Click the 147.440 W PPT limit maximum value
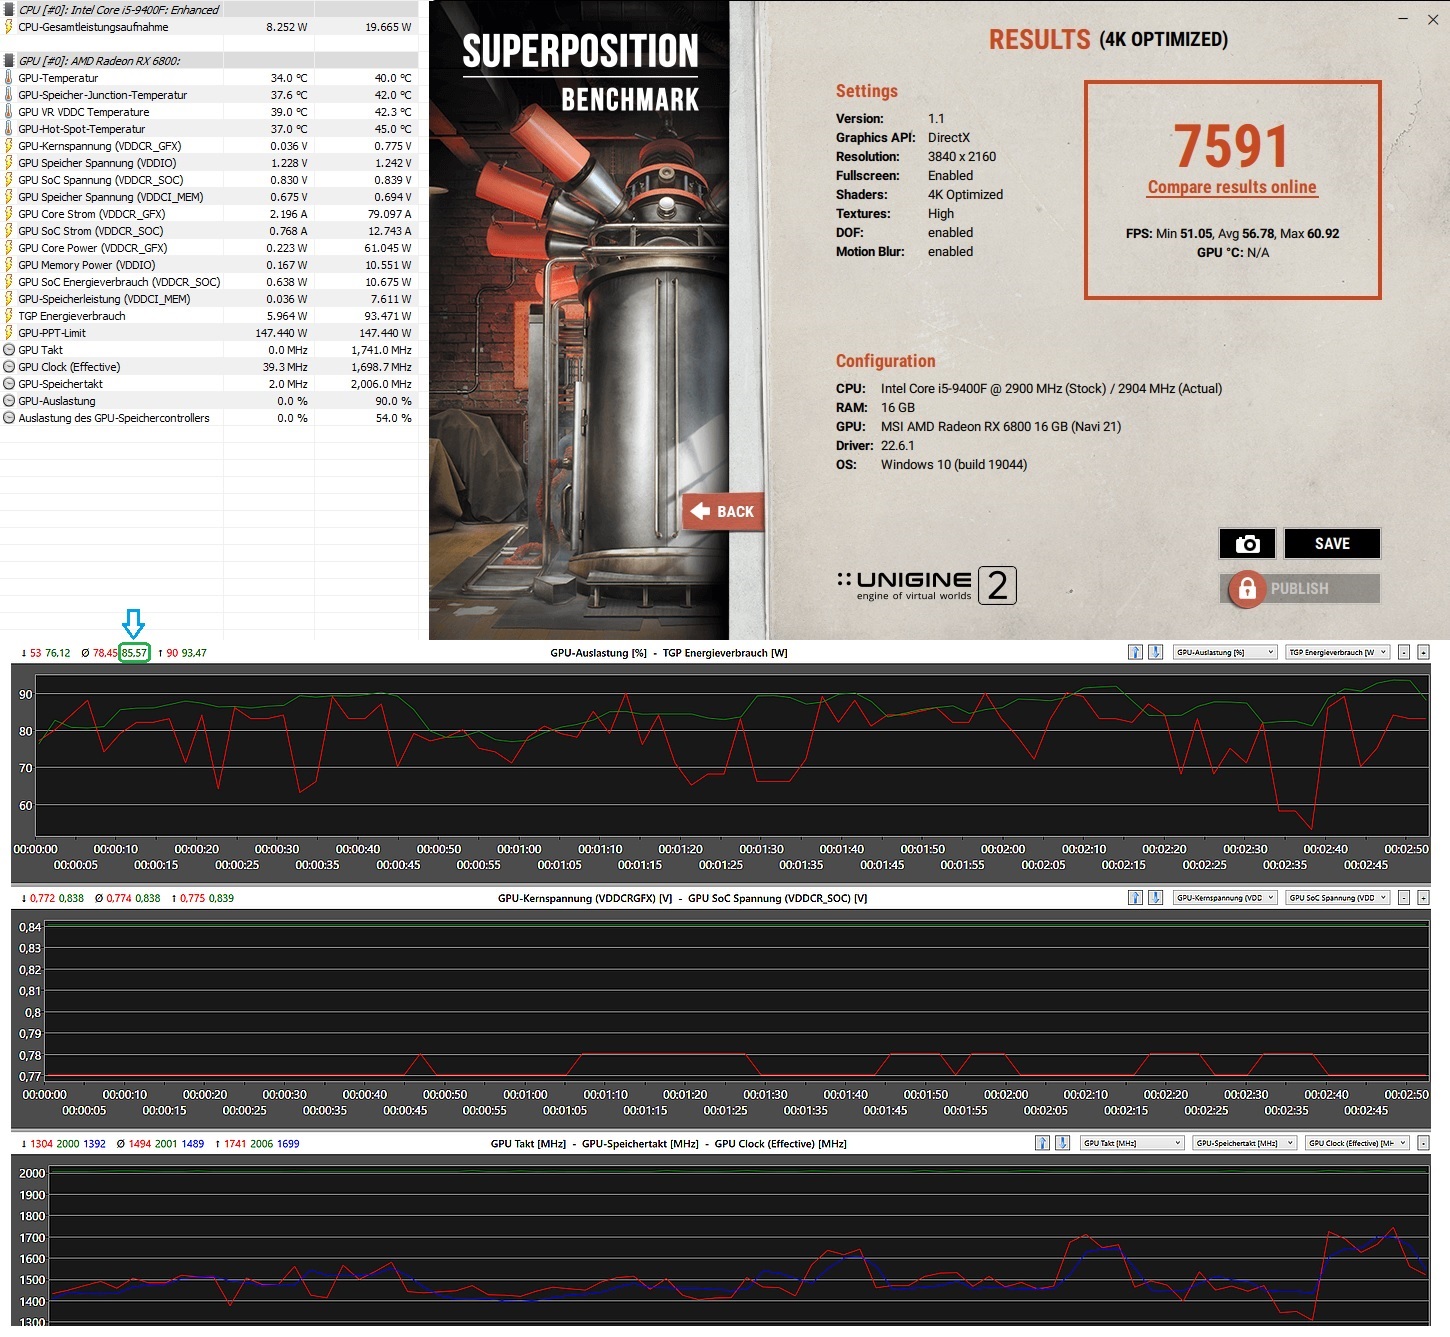Viewport: 1450px width, 1337px height. [x=385, y=333]
